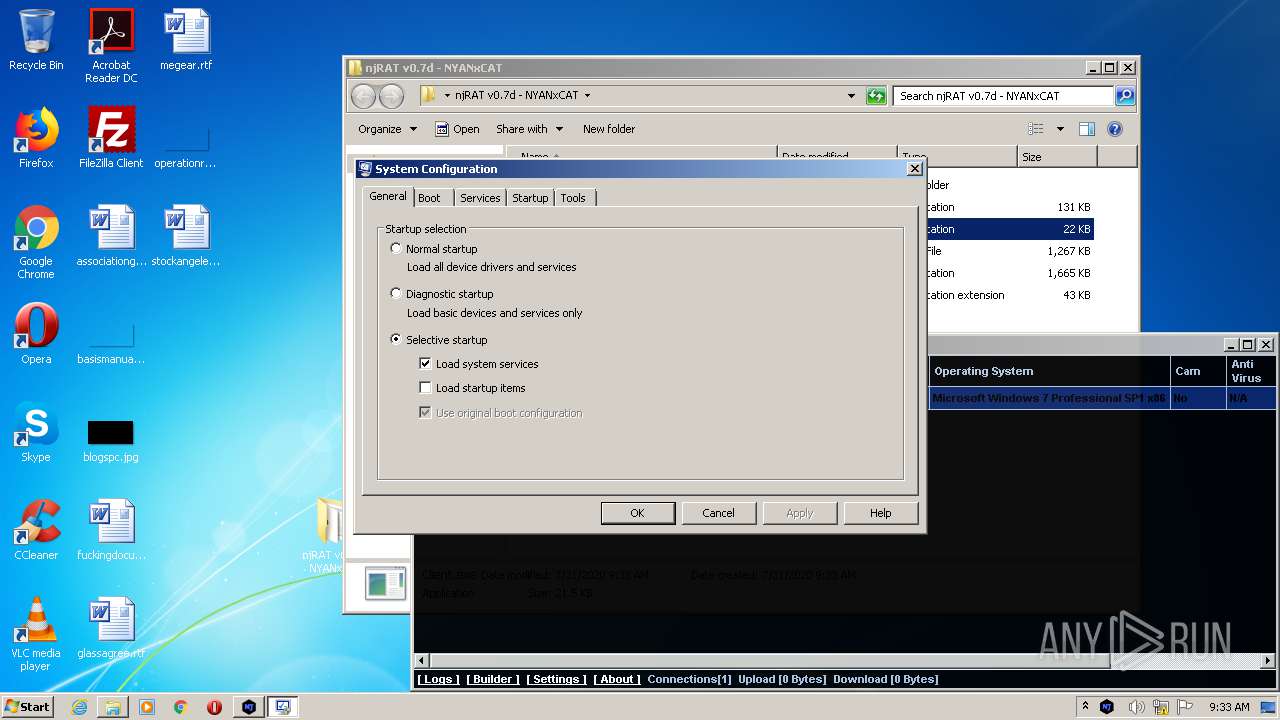1280x720 pixels.
Task: Open Google Chrome desktop icon
Action: click(x=36, y=242)
